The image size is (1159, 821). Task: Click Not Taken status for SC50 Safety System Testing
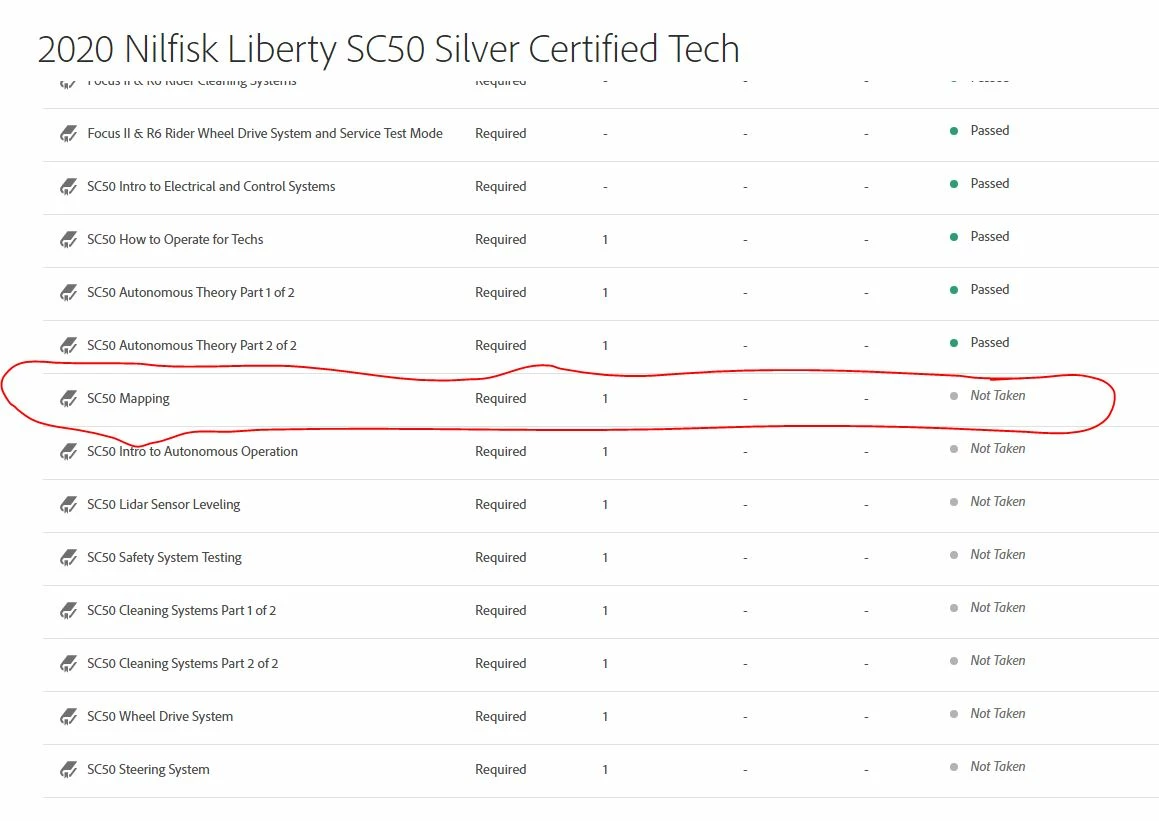(x=997, y=554)
